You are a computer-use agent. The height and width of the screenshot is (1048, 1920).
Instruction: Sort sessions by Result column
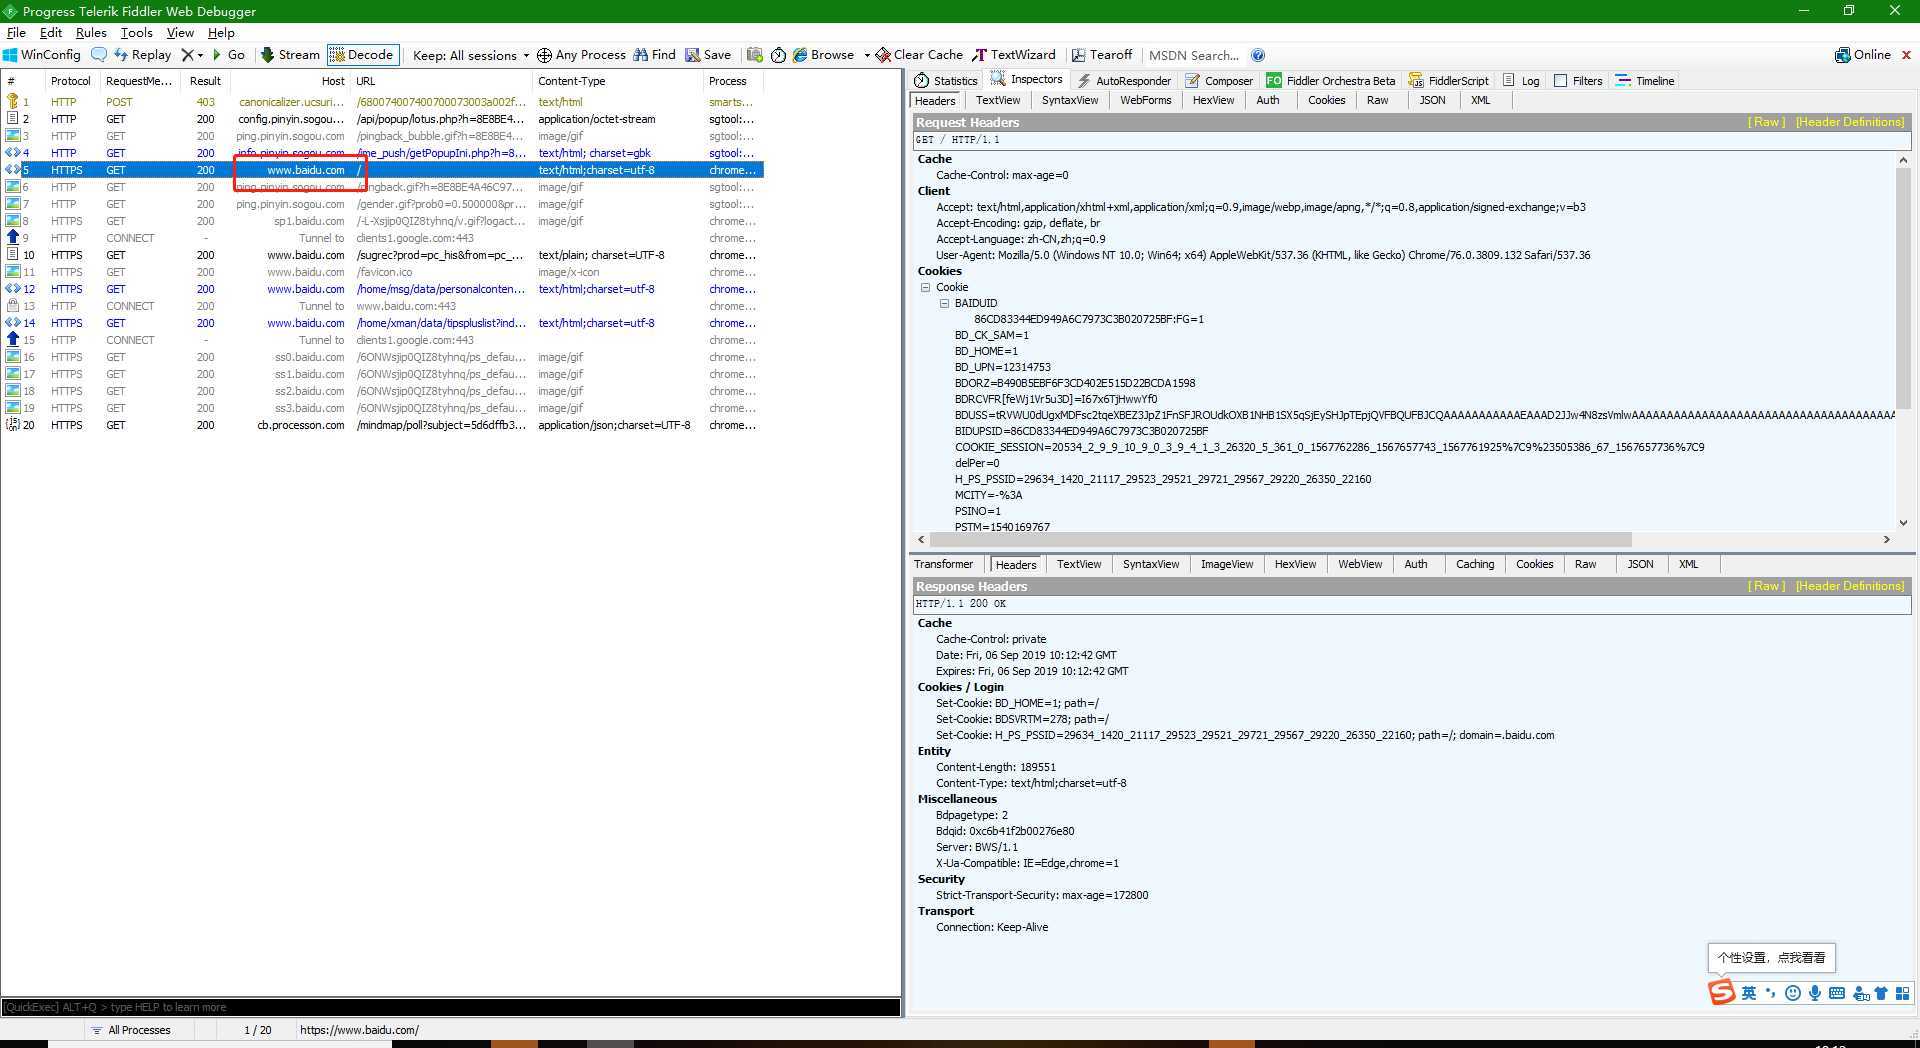205,81
